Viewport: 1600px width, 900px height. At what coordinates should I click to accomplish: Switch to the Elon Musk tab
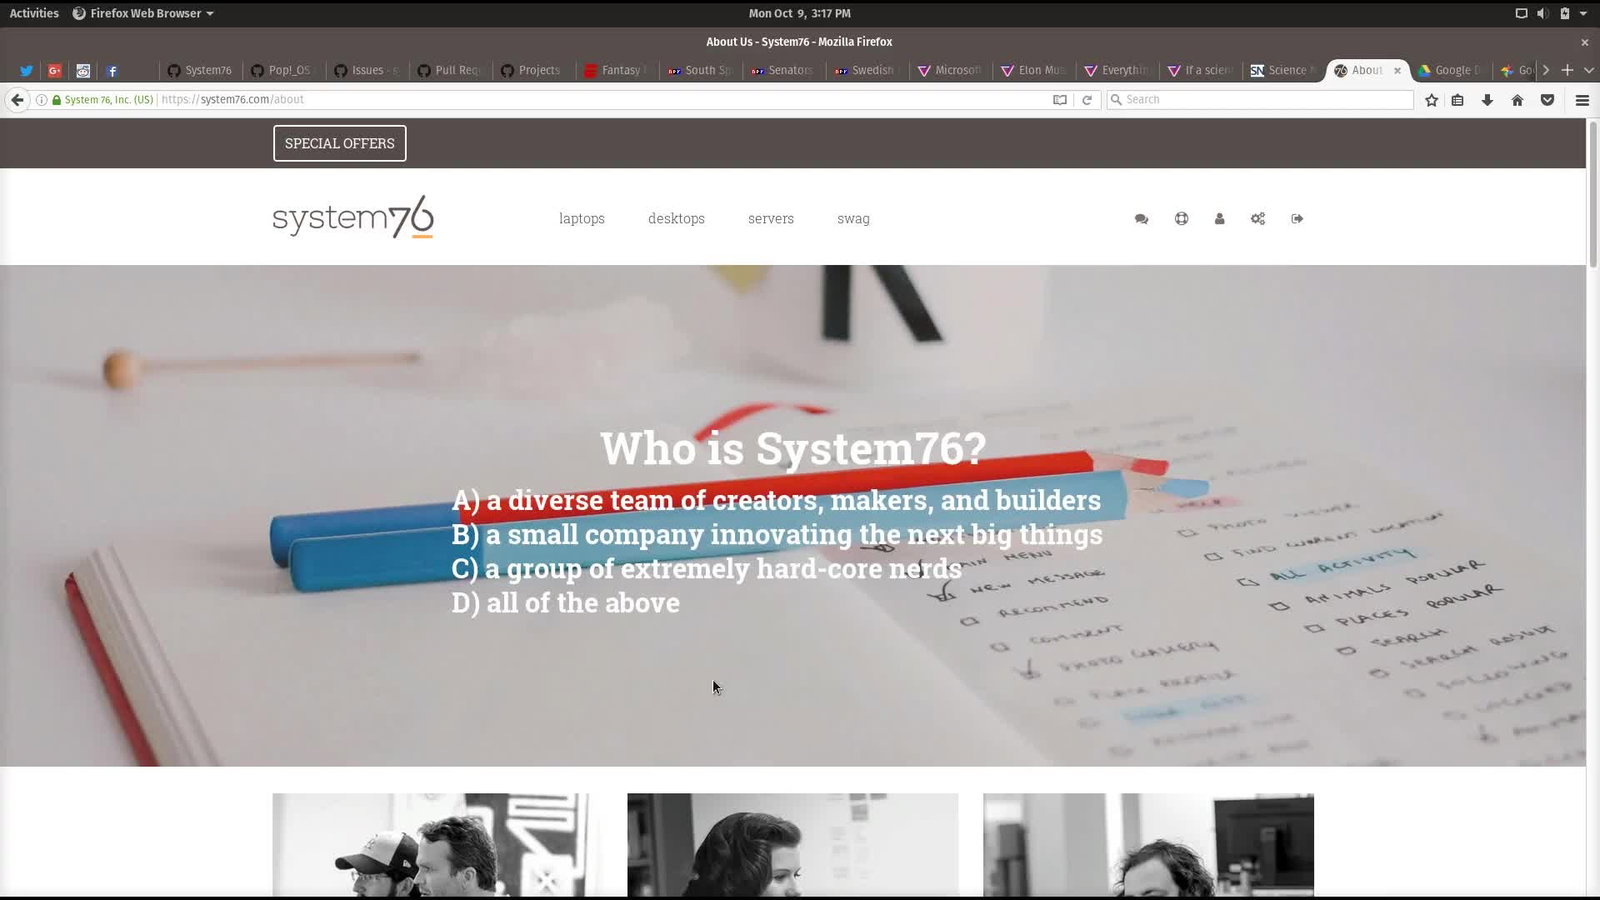[1033, 70]
